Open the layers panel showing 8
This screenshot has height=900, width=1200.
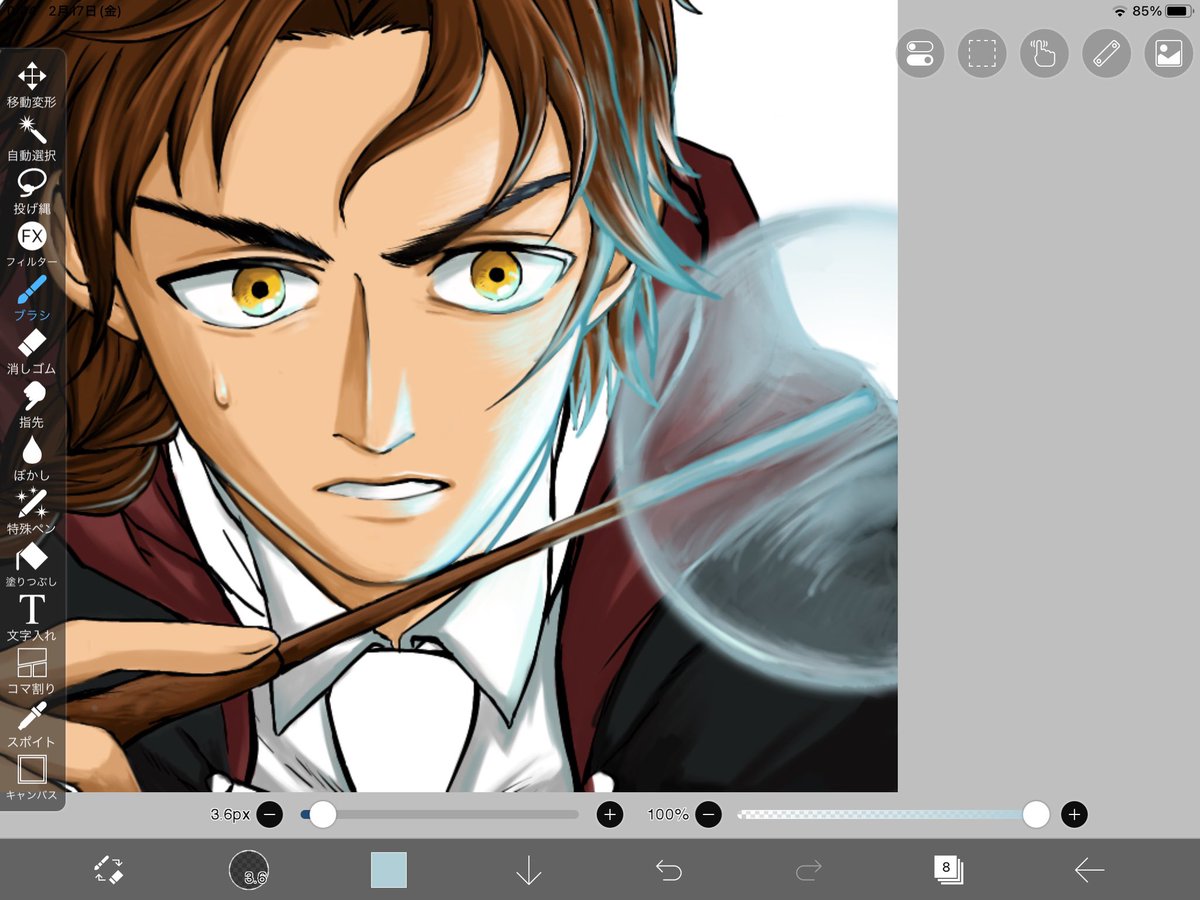pyautogui.click(x=948, y=870)
